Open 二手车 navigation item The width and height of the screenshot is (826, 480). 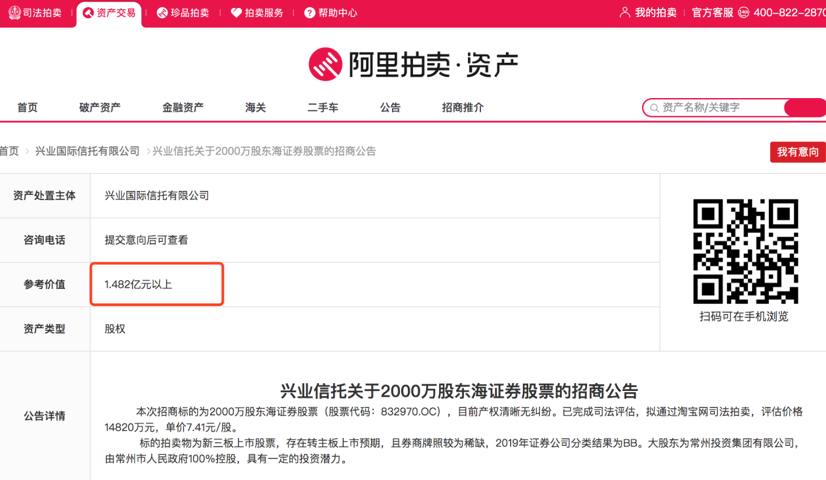[323, 107]
